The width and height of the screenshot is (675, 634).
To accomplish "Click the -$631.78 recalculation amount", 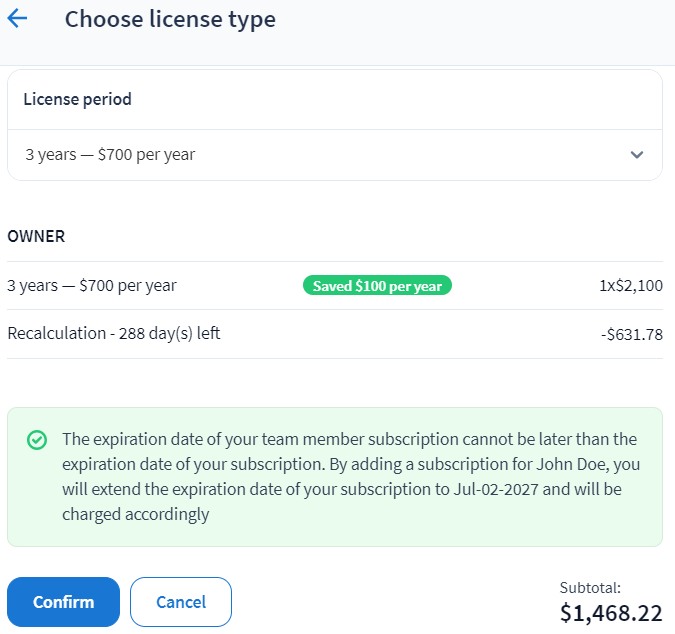I will 633,334.
